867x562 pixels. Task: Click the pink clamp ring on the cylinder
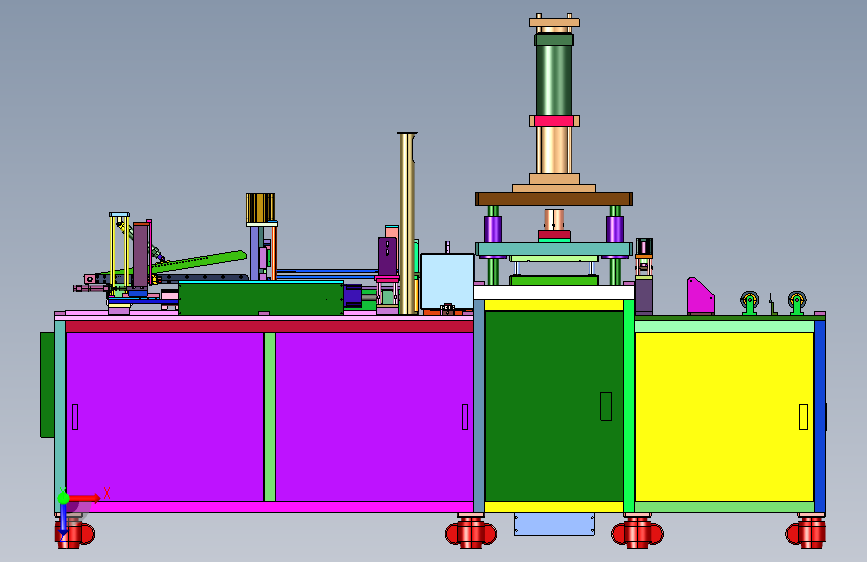(554, 121)
